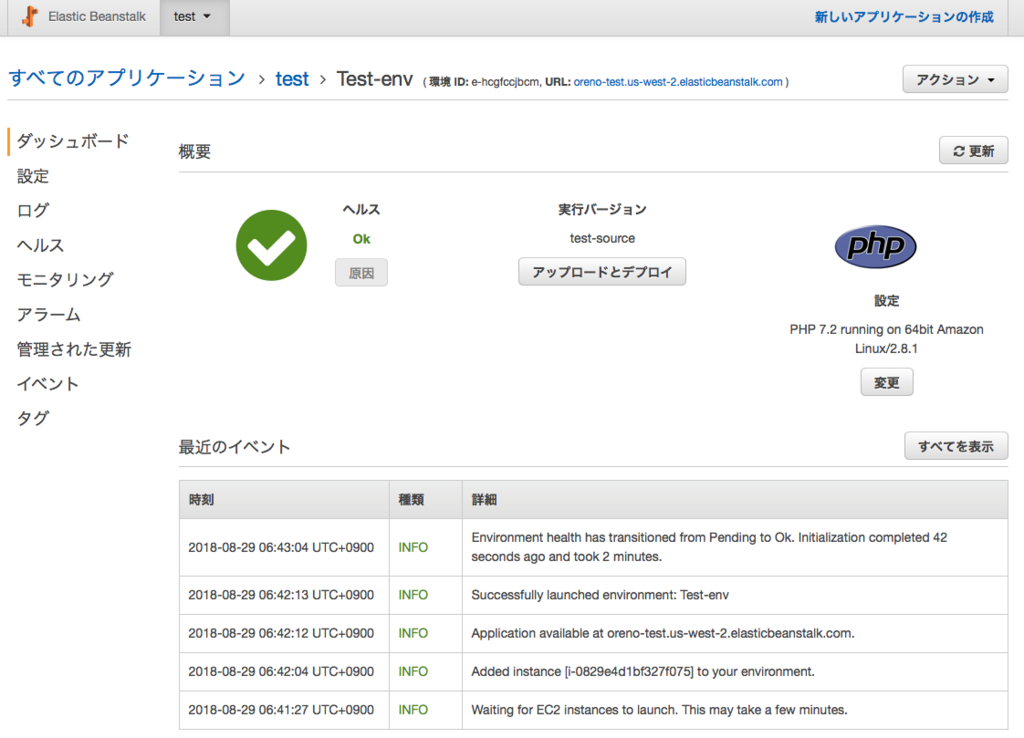Open イベント in the sidebar
The height and width of the screenshot is (738, 1024).
(48, 383)
